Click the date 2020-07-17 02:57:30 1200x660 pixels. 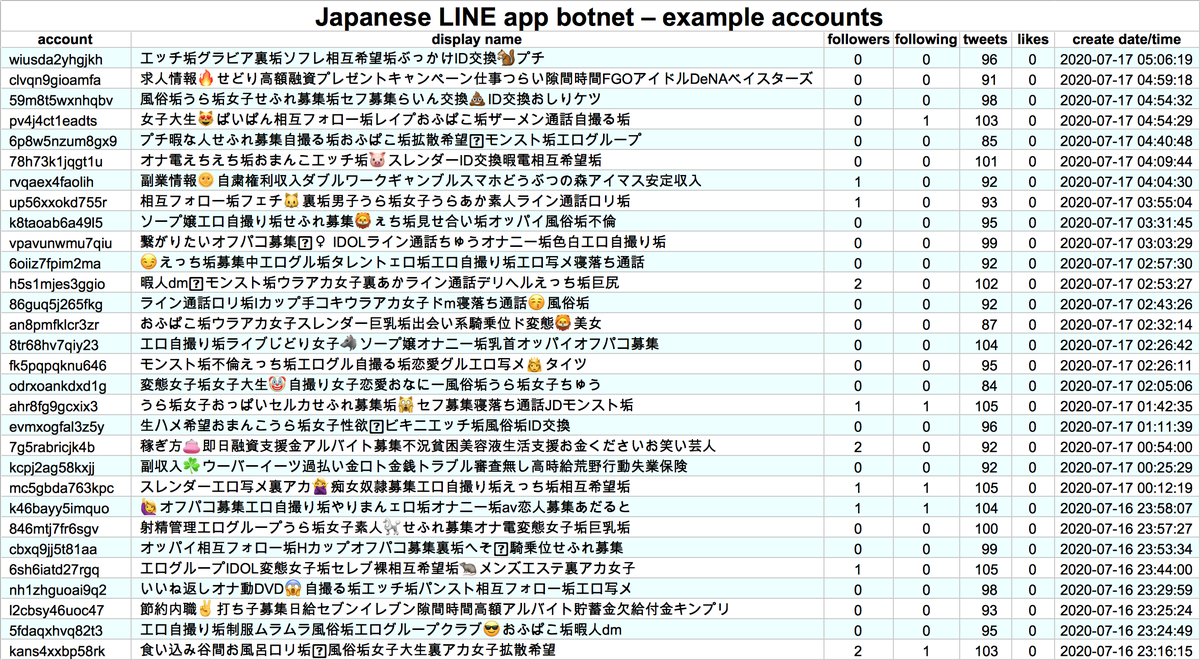(1126, 263)
